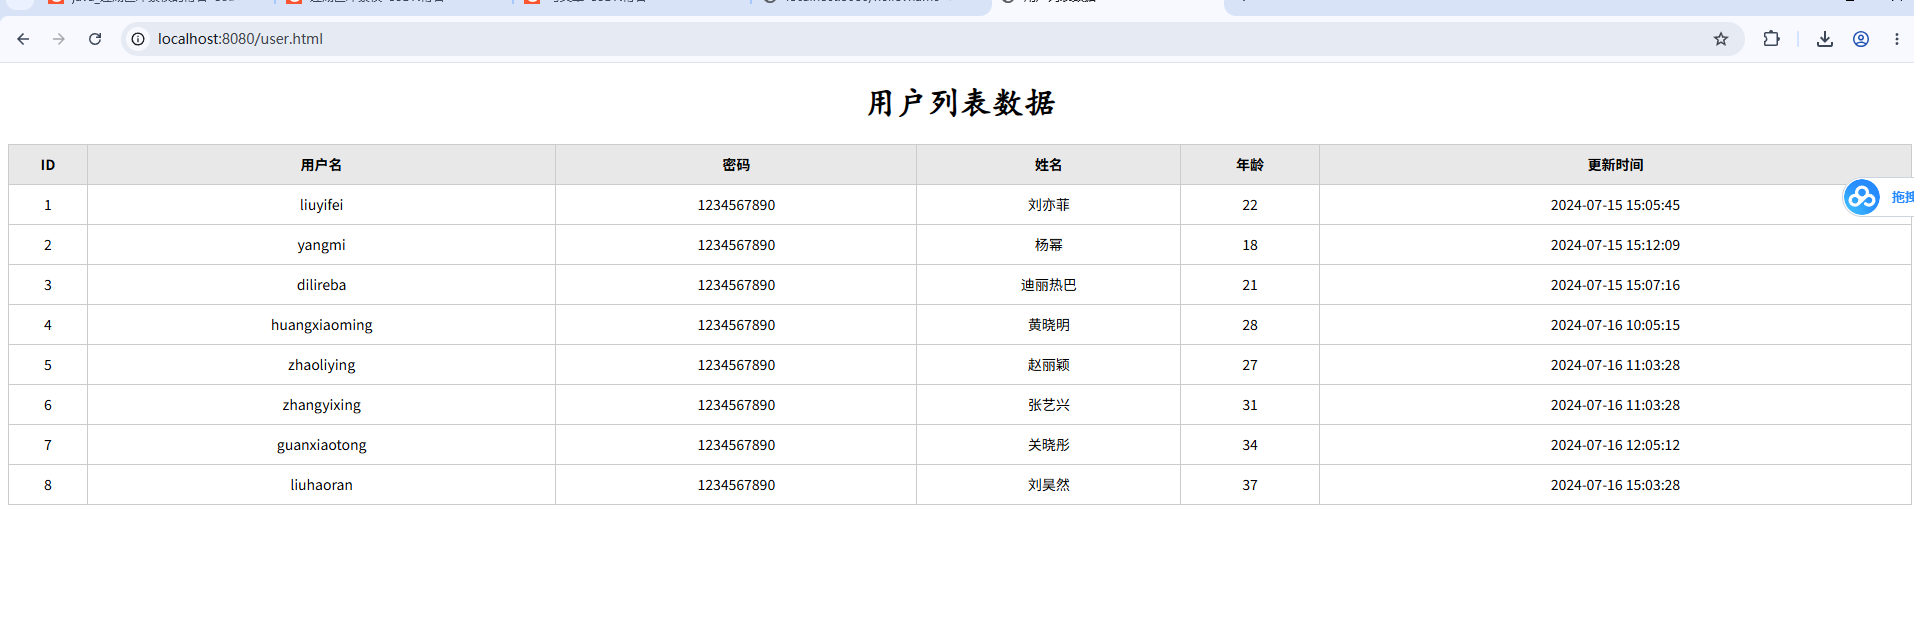Viewport: 1914px width, 632px height.
Task: Select username cell zhaoliying
Action: coord(321,365)
